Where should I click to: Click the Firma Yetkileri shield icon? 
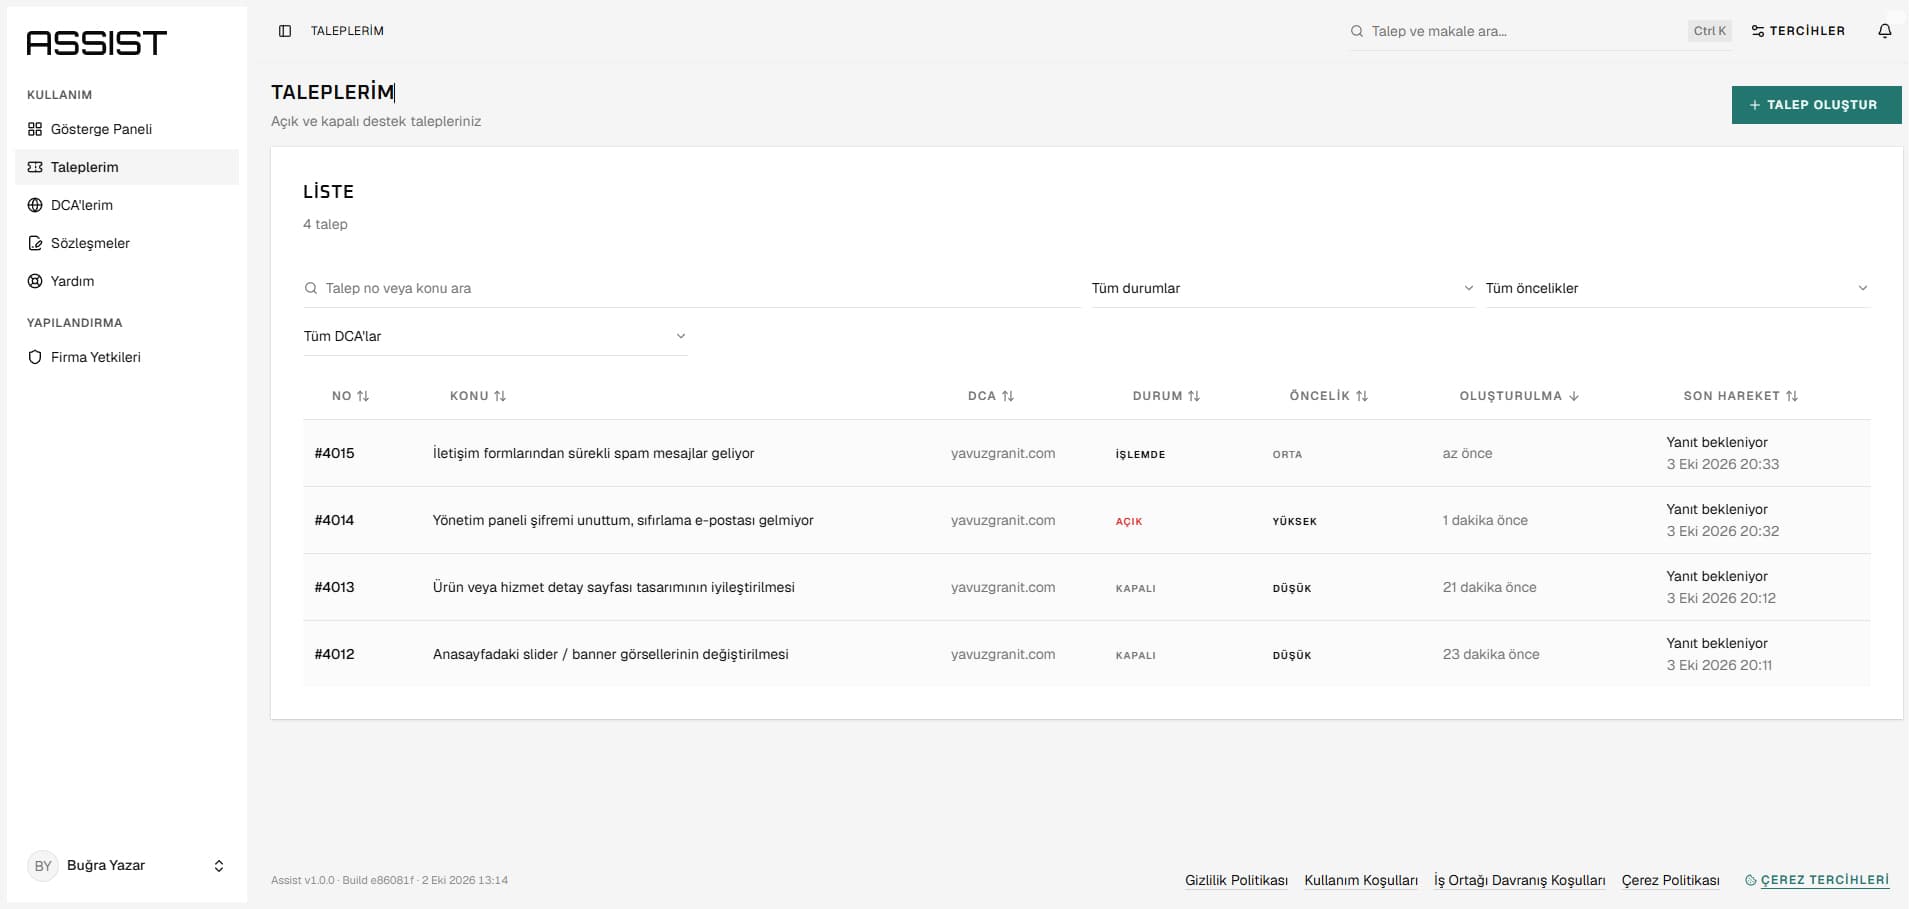35,357
